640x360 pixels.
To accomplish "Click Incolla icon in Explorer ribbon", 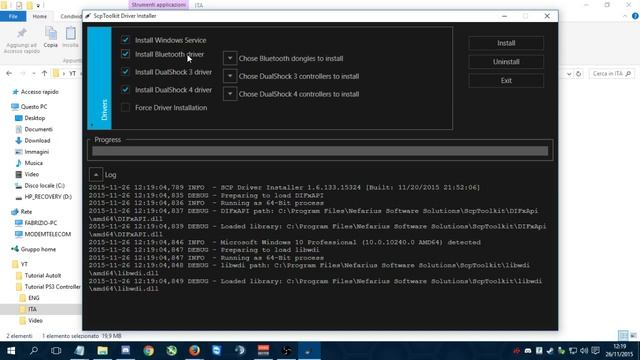I will pos(71,37).
